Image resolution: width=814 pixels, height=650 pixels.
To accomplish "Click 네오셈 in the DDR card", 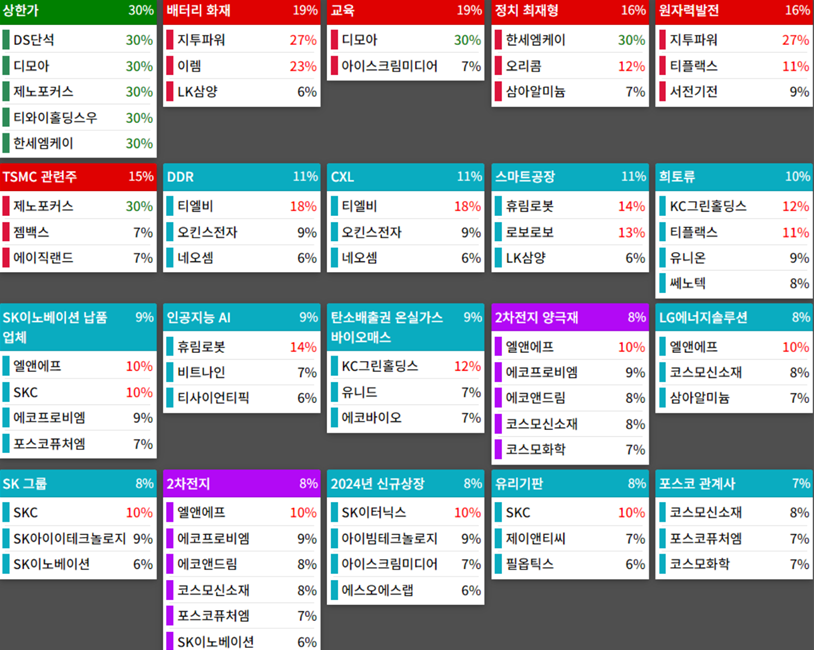I will click(x=242, y=258).
